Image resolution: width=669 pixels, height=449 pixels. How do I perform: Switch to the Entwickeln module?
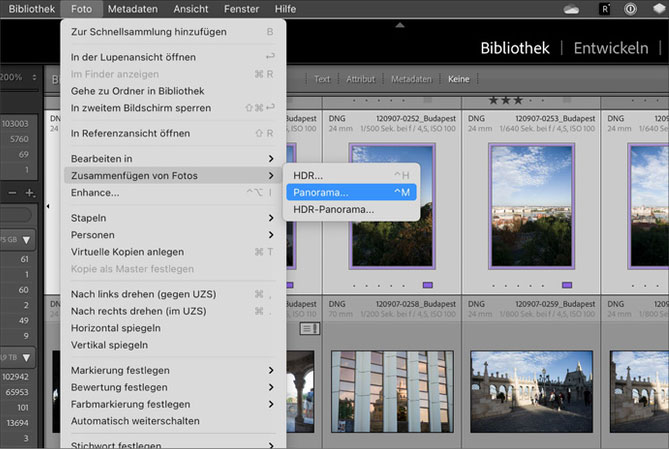click(x=611, y=48)
